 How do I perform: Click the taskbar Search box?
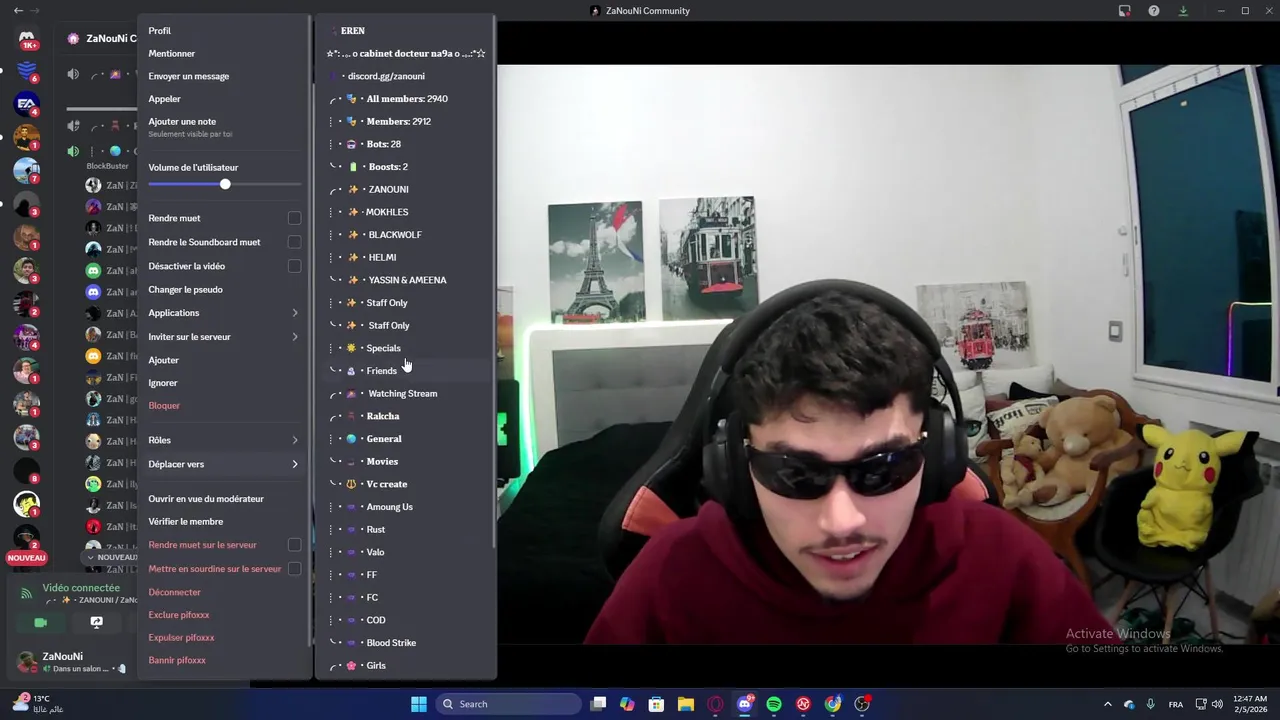pyautogui.click(x=511, y=704)
